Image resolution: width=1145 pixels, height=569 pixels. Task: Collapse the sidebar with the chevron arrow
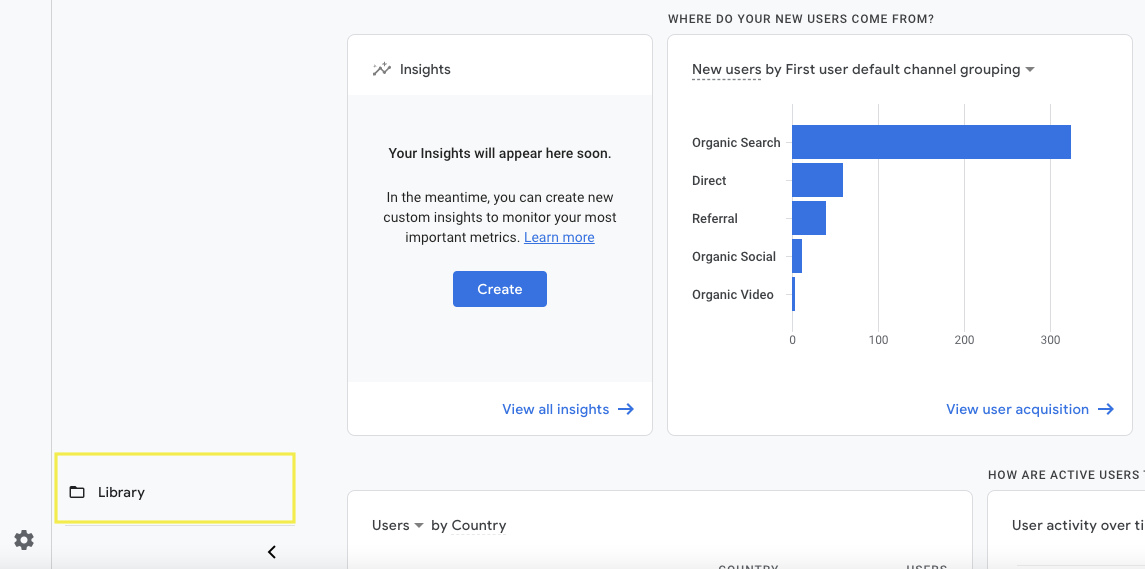[x=271, y=552]
